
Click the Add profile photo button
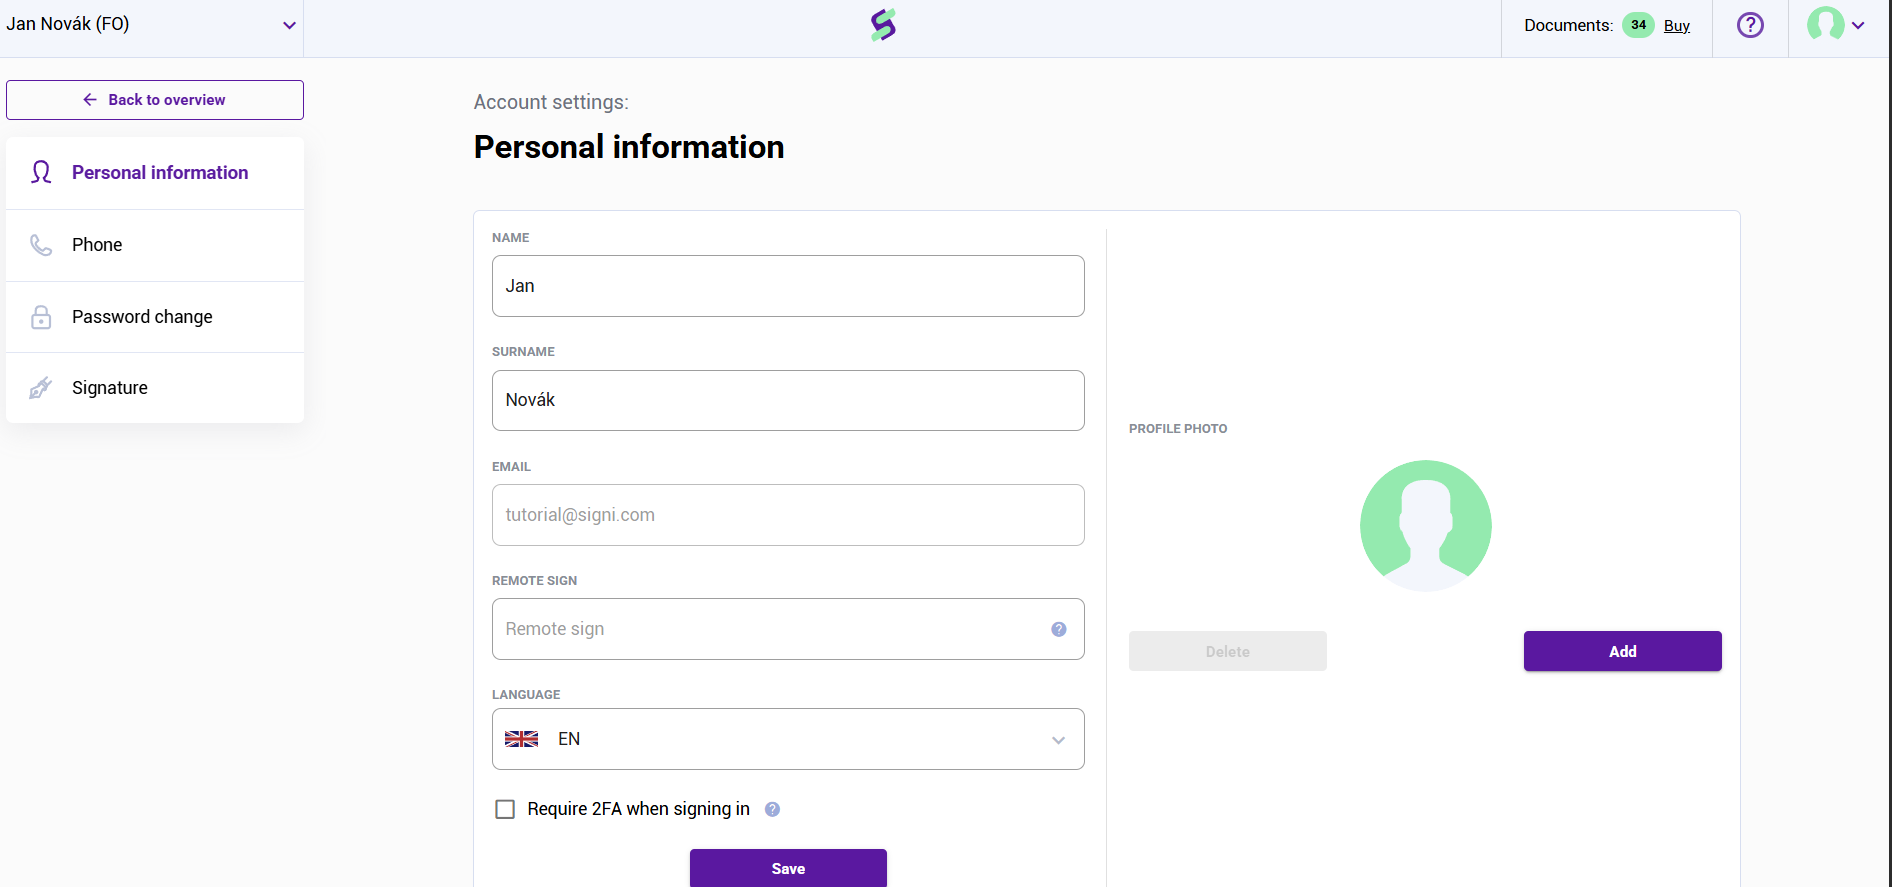1623,651
